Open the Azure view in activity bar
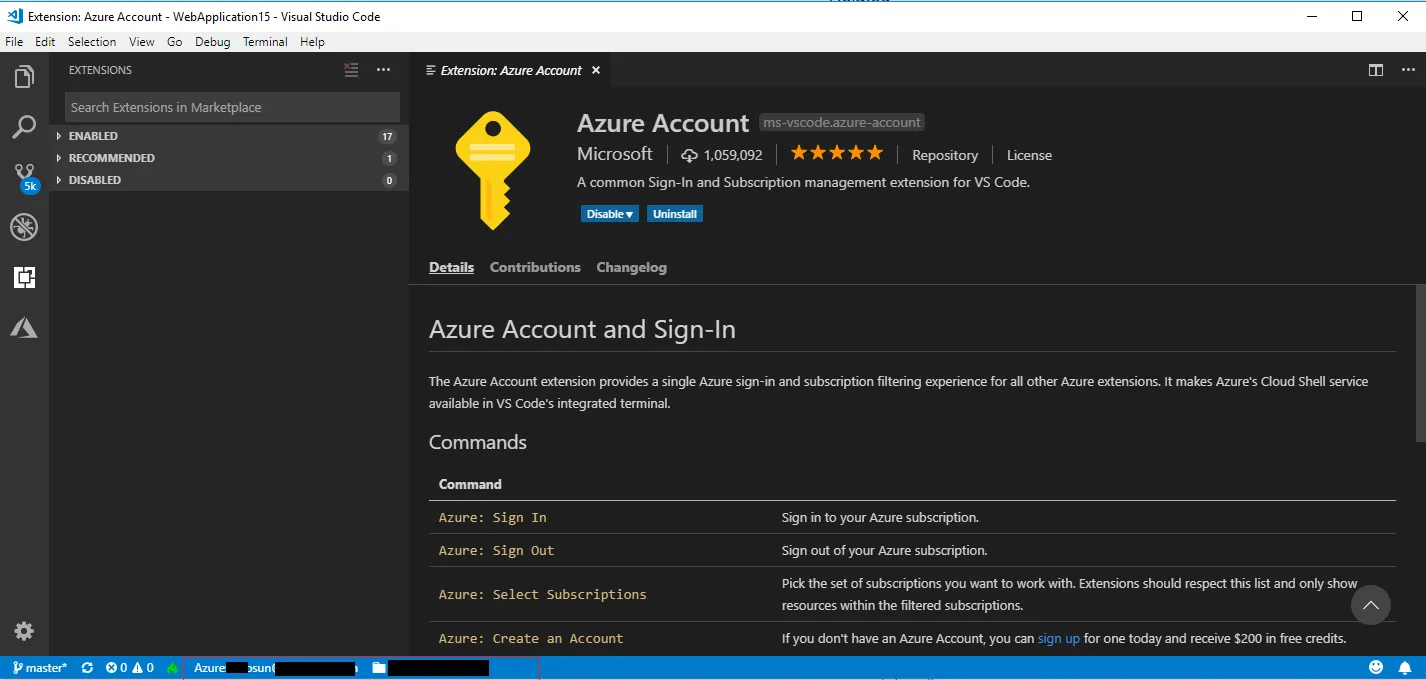This screenshot has width=1426, height=680. [x=24, y=327]
